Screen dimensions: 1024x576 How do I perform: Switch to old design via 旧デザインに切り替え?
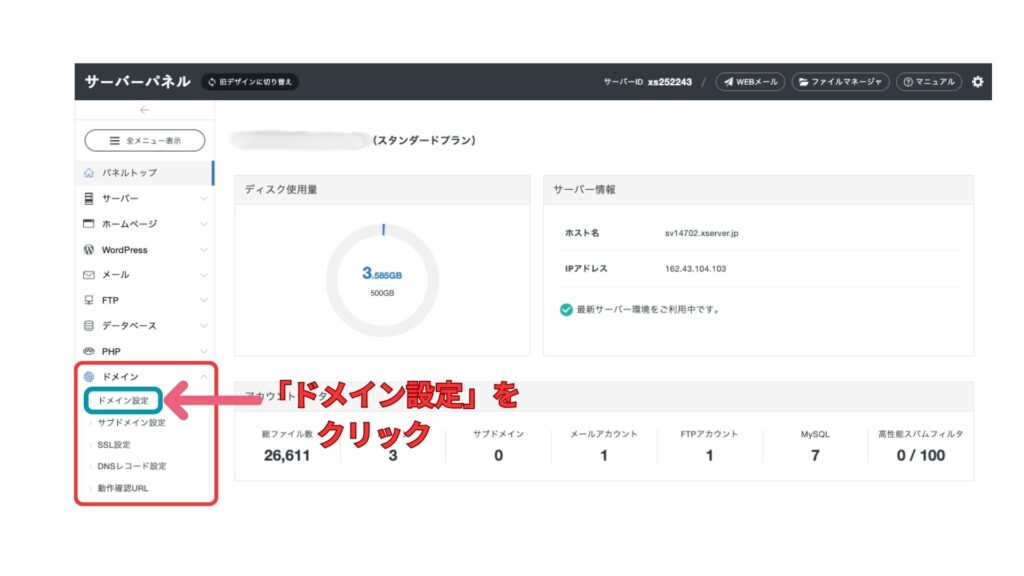[x=250, y=82]
